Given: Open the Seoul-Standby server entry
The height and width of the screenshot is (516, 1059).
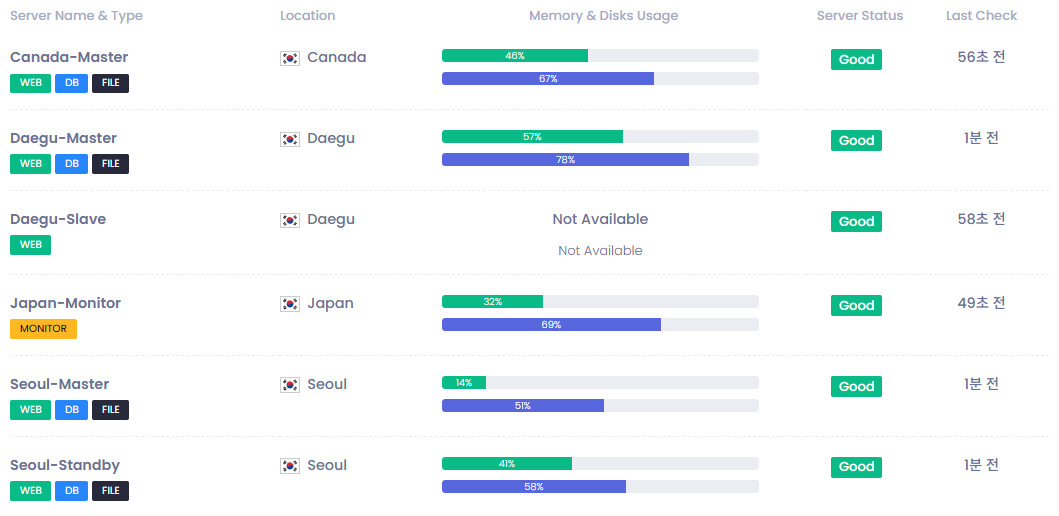Looking at the screenshot, I should (x=65, y=465).
